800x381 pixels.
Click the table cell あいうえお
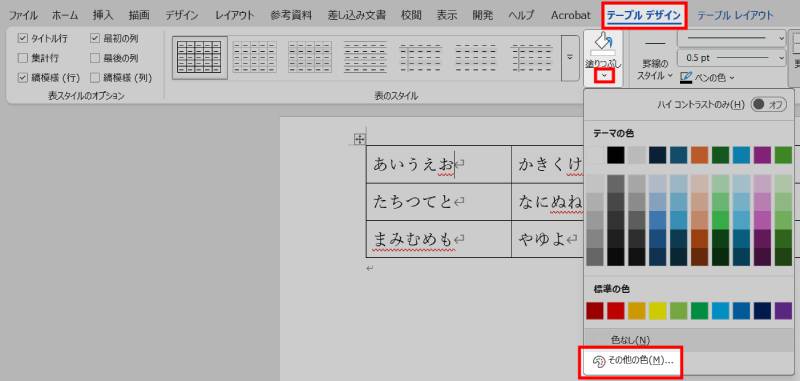439,164
